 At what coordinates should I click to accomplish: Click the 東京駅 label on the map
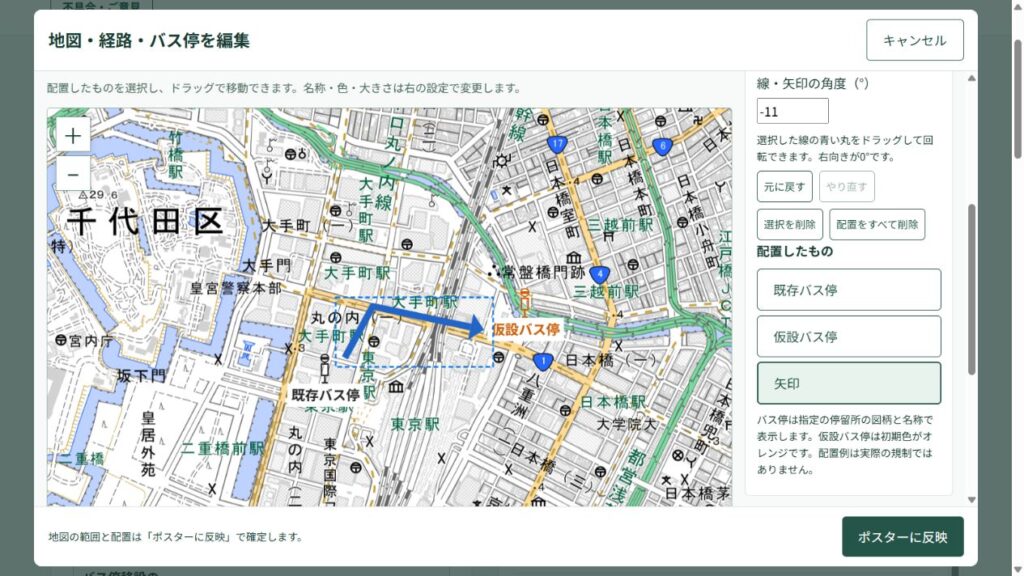[x=415, y=424]
